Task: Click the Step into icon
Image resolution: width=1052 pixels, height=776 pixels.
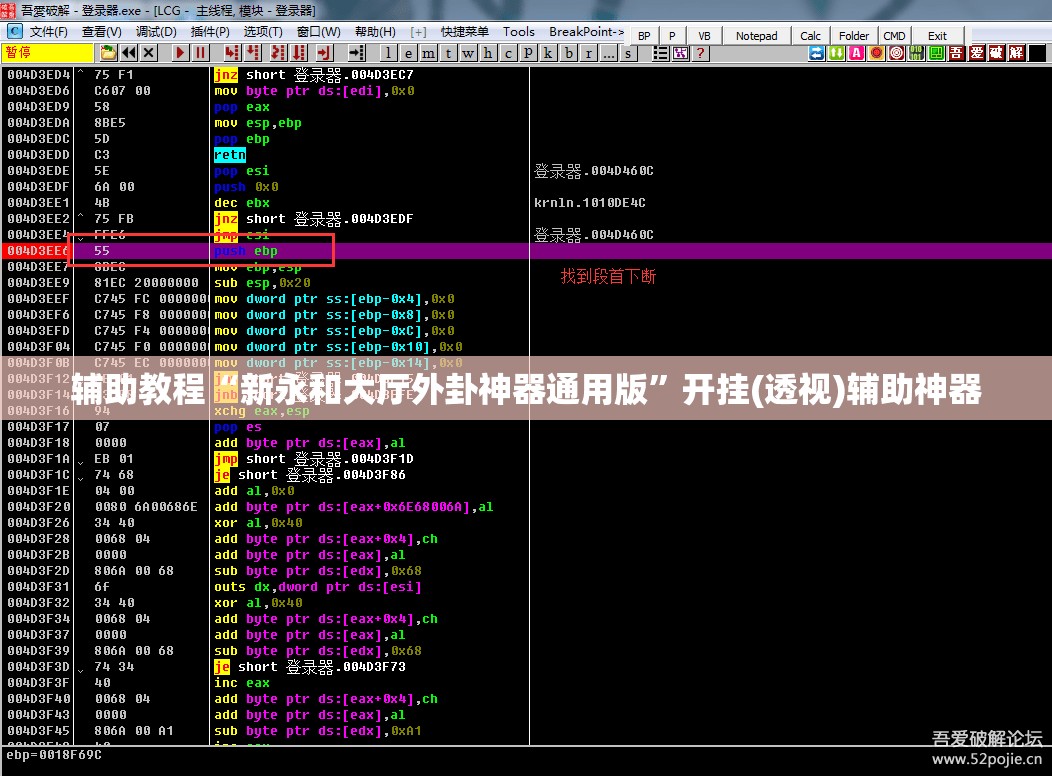Action: tap(232, 53)
